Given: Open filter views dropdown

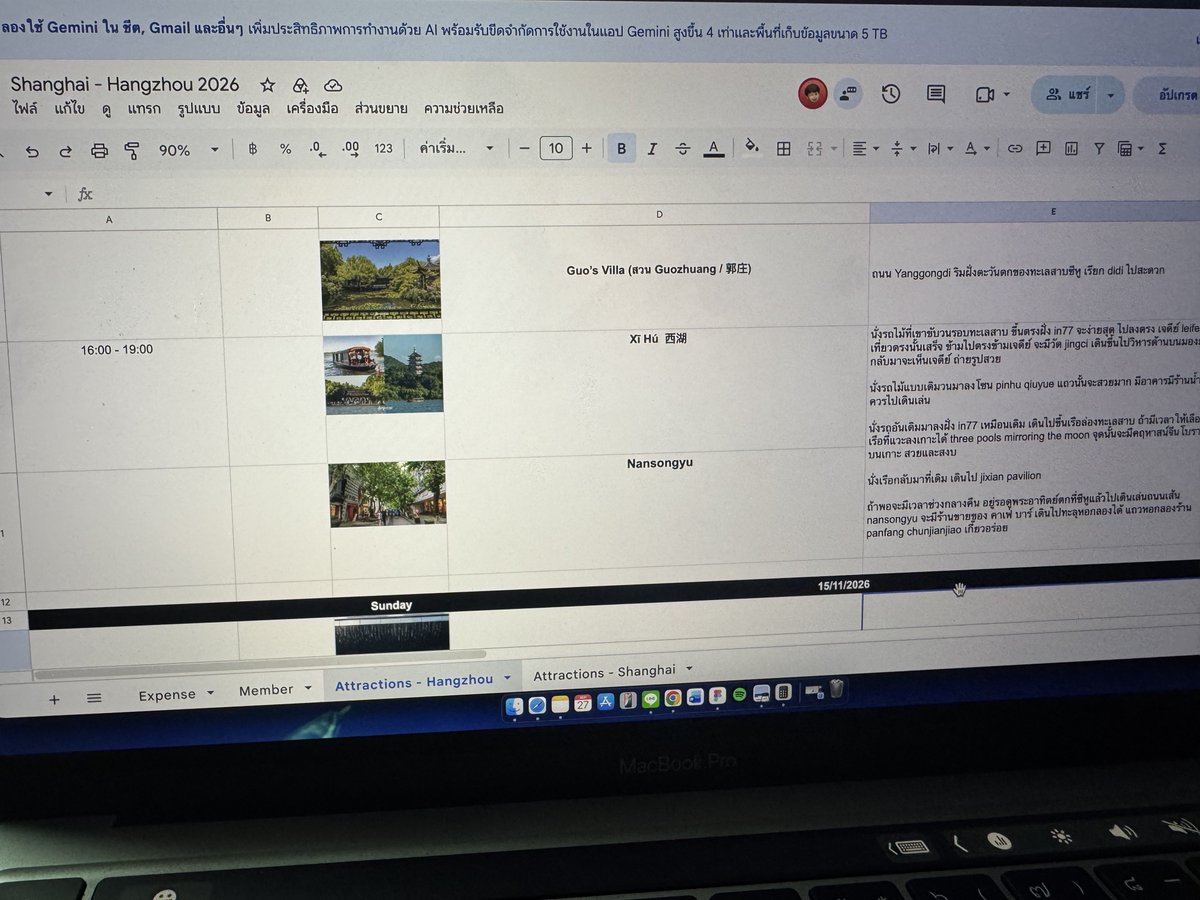Looking at the screenshot, I should coord(1131,149).
